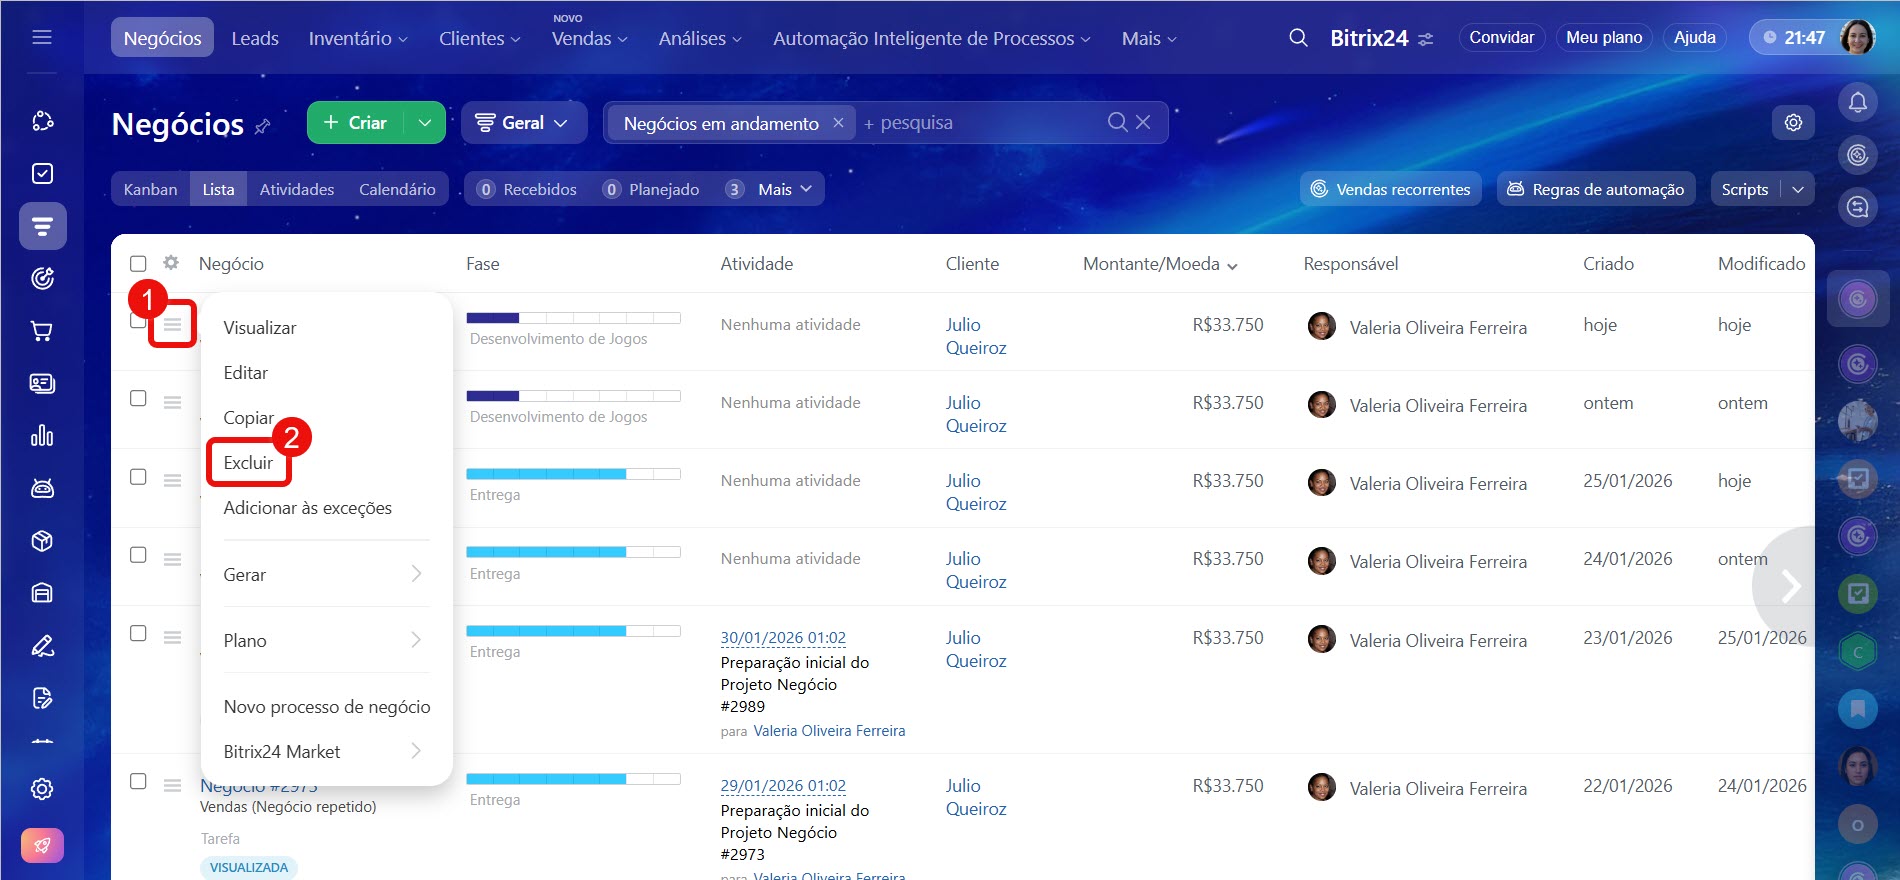Choose Excluir from the context menu

click(248, 463)
